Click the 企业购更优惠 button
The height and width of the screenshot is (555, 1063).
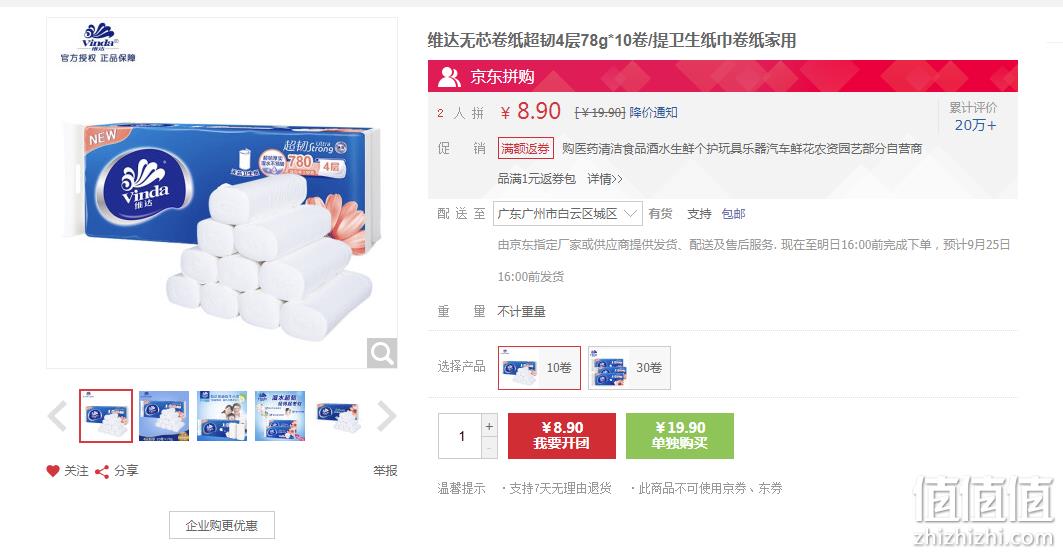222,525
